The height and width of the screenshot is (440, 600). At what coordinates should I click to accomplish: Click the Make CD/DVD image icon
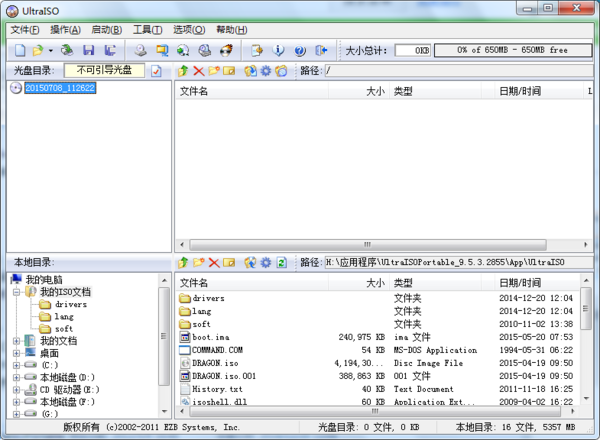coord(140,50)
